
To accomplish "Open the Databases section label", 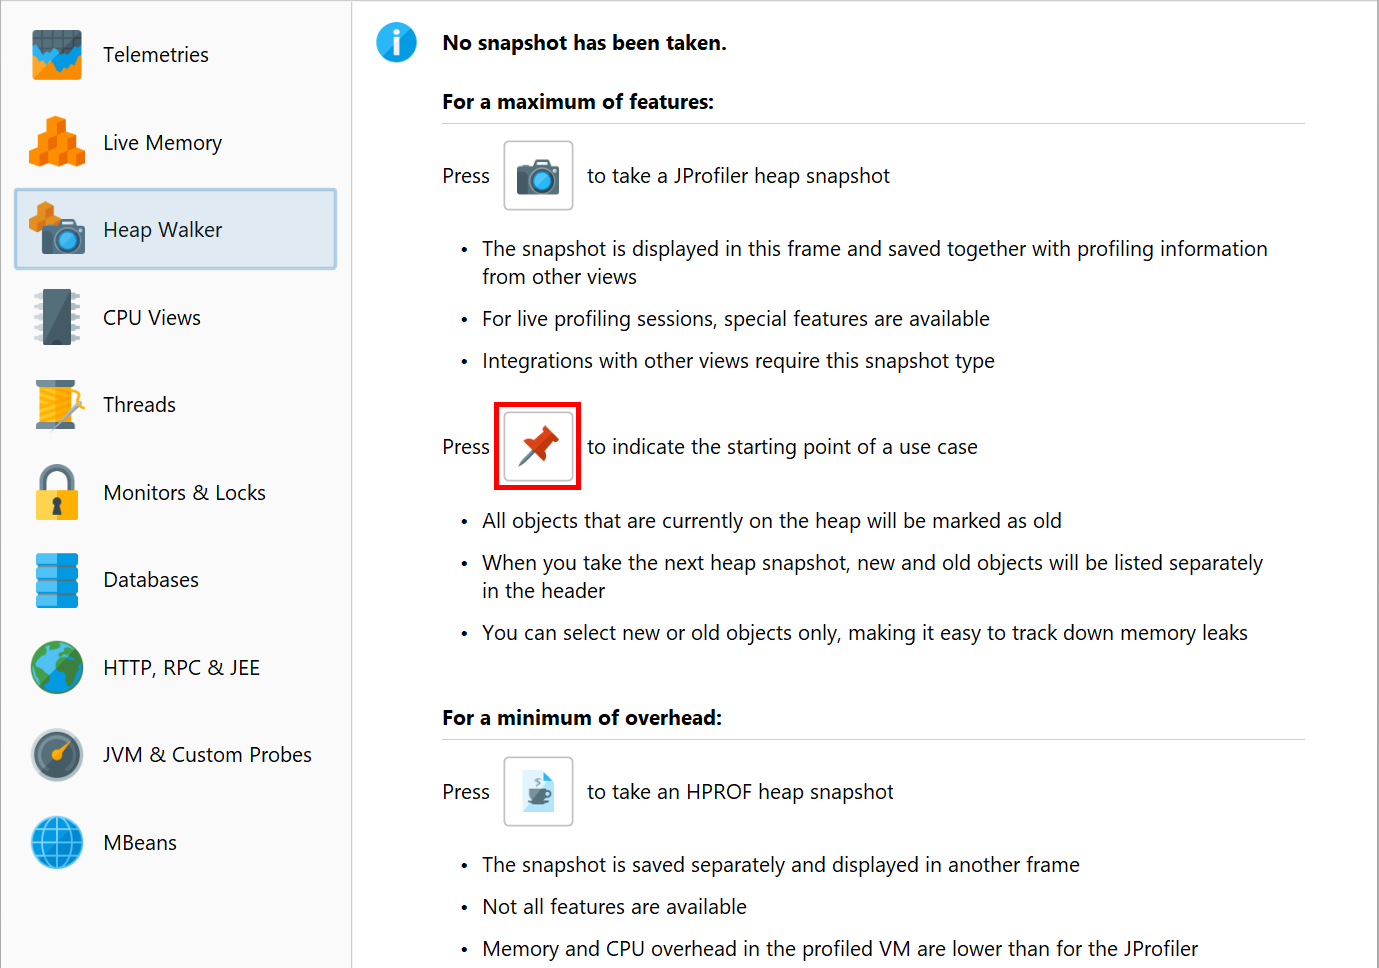I will pyautogui.click(x=151, y=580).
